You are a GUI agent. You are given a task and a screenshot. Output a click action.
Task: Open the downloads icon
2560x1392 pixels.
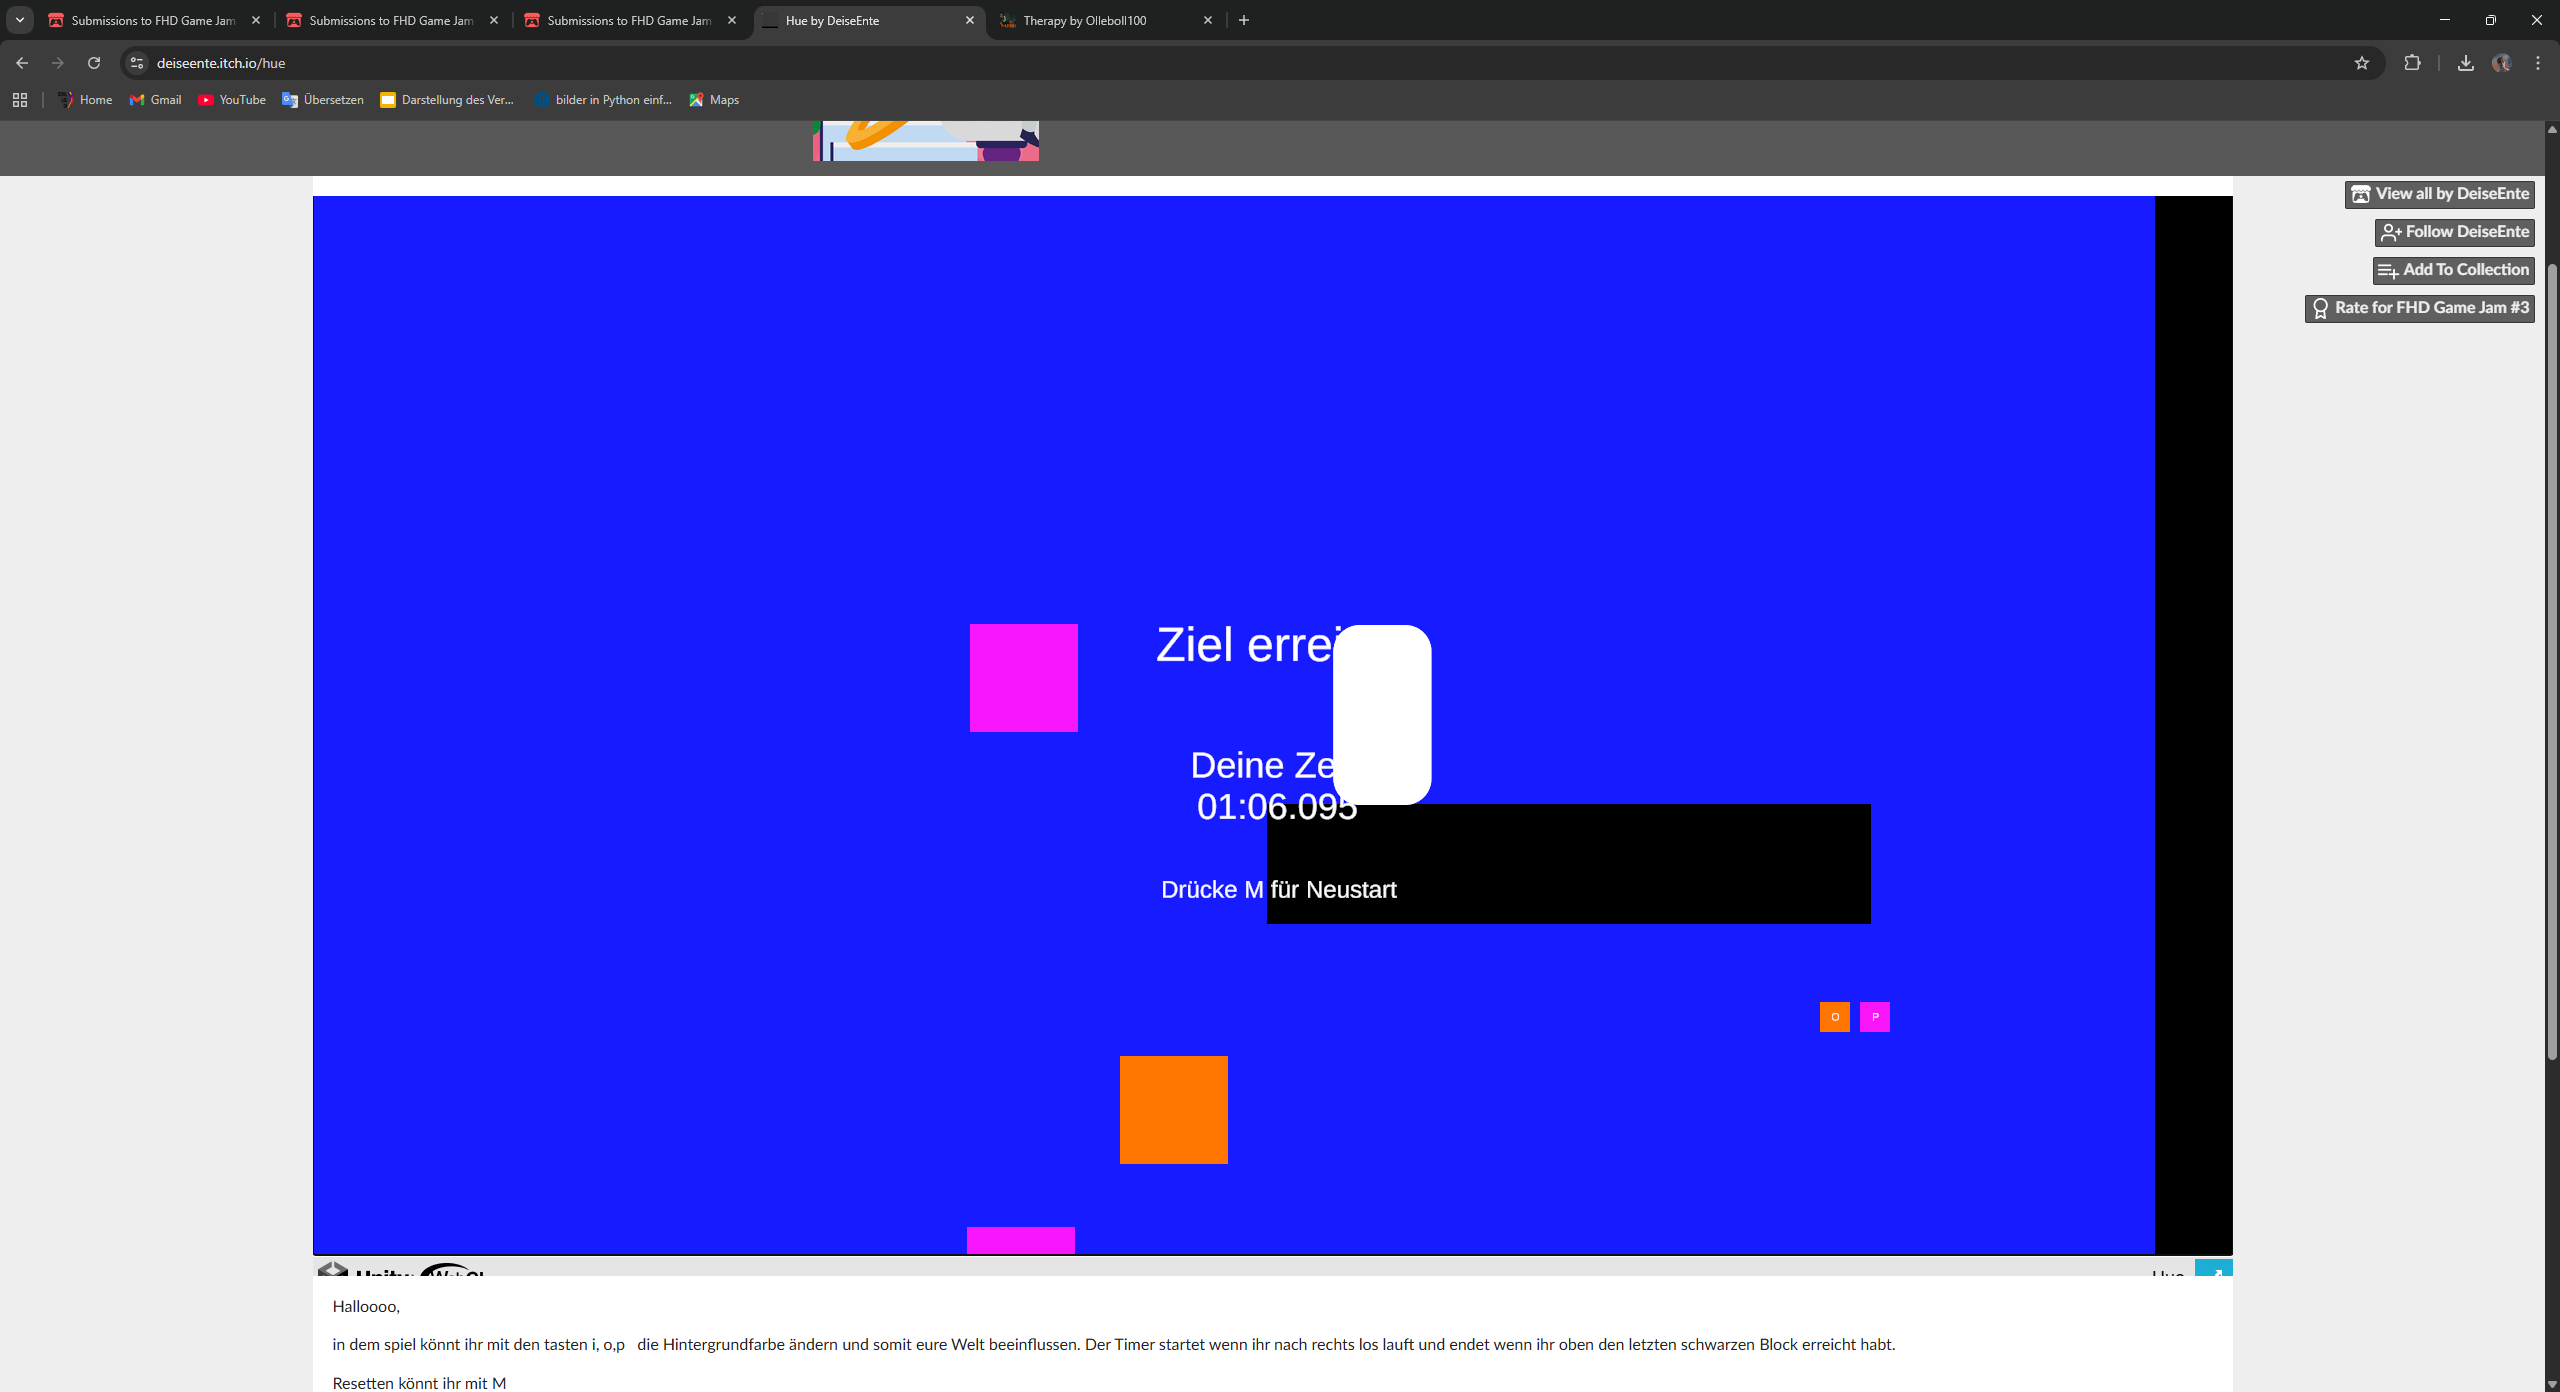(2465, 63)
